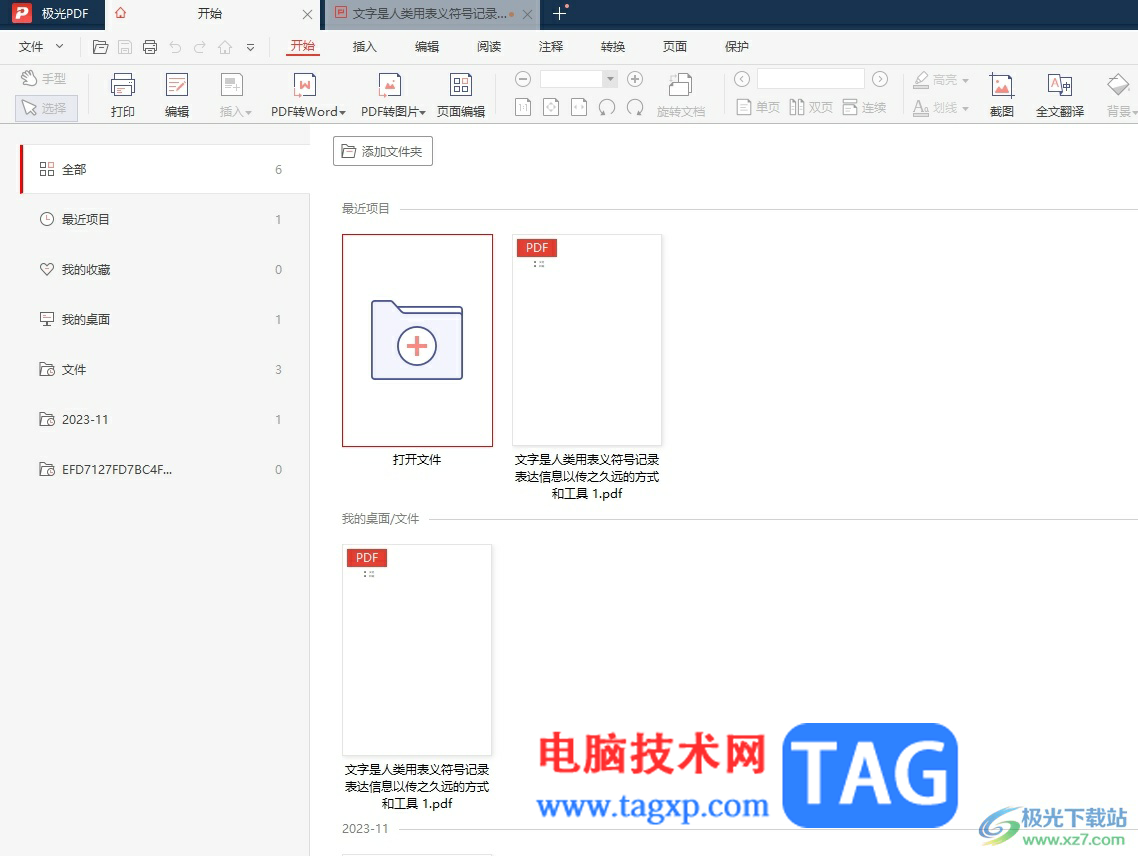Switch to the 保护 ribbon tab
Image resolution: width=1138 pixels, height=856 pixels.
[x=737, y=46]
